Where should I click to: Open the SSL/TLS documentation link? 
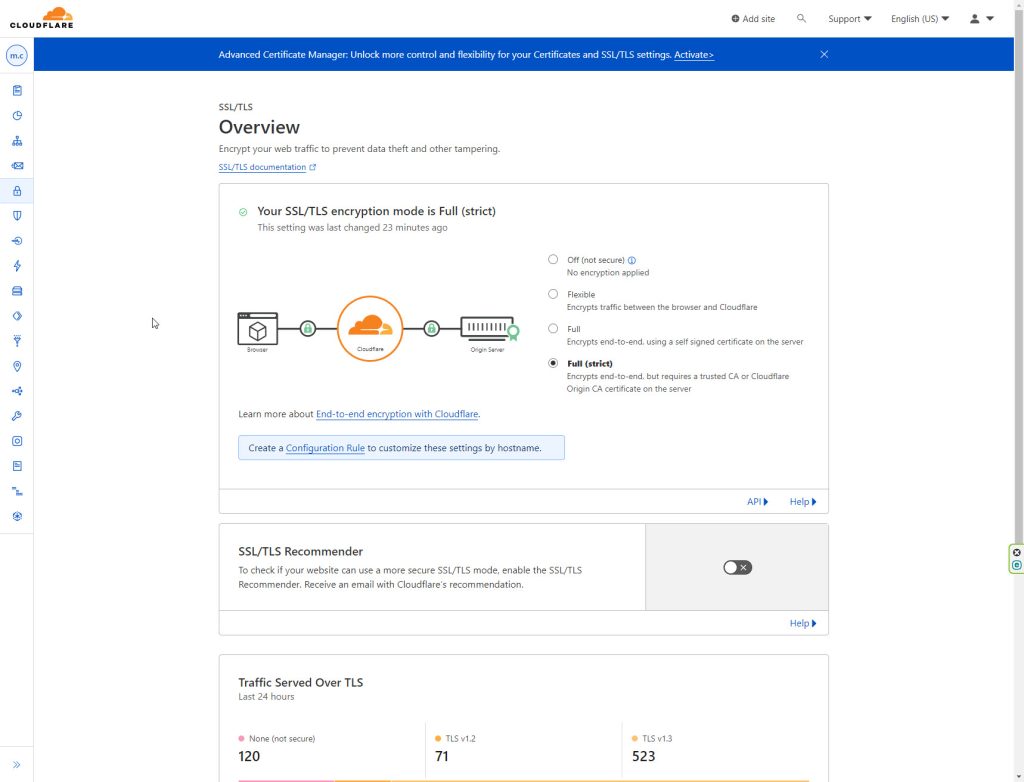(x=262, y=167)
